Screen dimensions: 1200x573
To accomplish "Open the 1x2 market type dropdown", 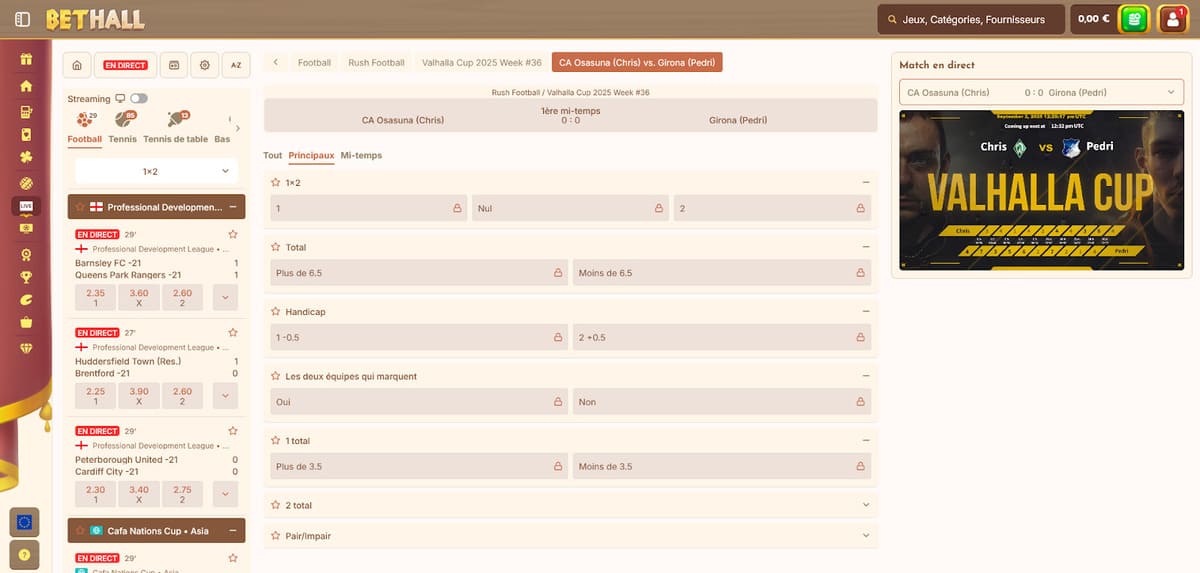I will click(x=156, y=172).
